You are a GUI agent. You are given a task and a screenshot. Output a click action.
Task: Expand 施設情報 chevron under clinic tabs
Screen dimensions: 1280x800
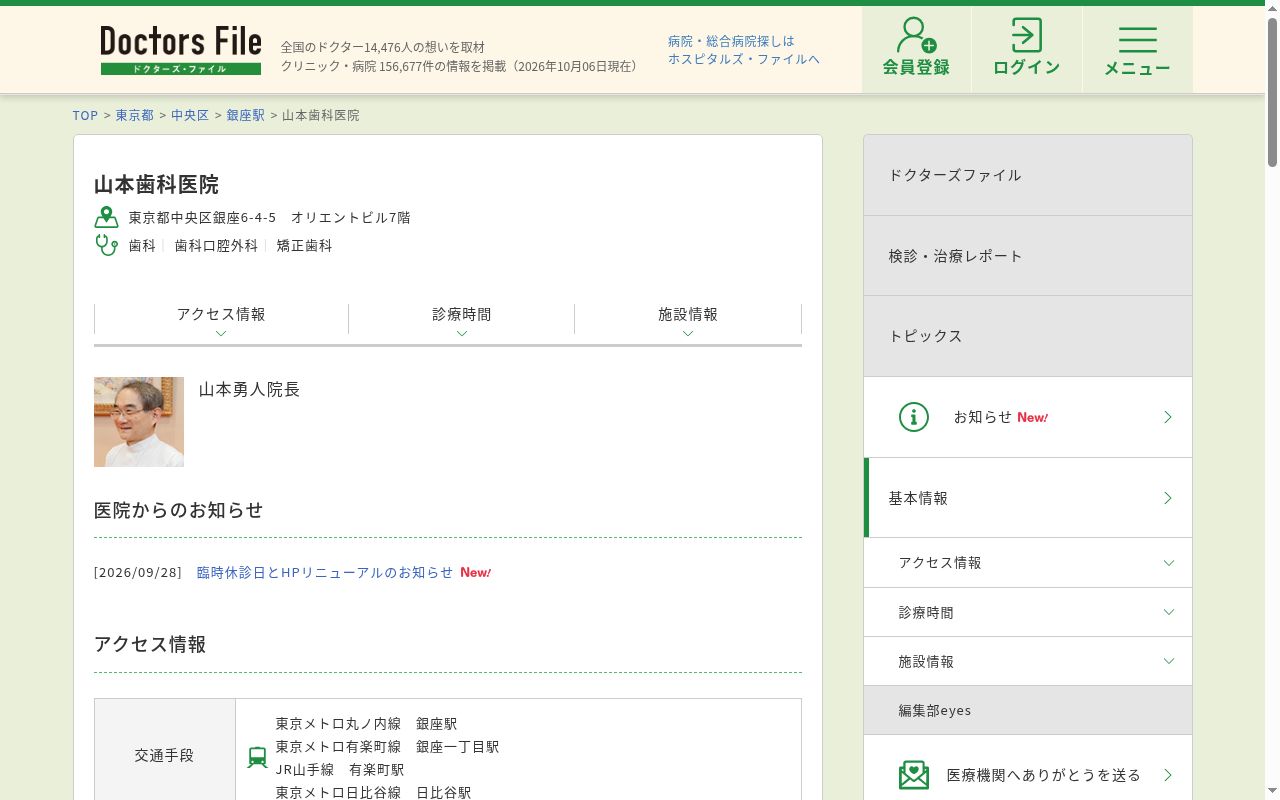tap(688, 333)
